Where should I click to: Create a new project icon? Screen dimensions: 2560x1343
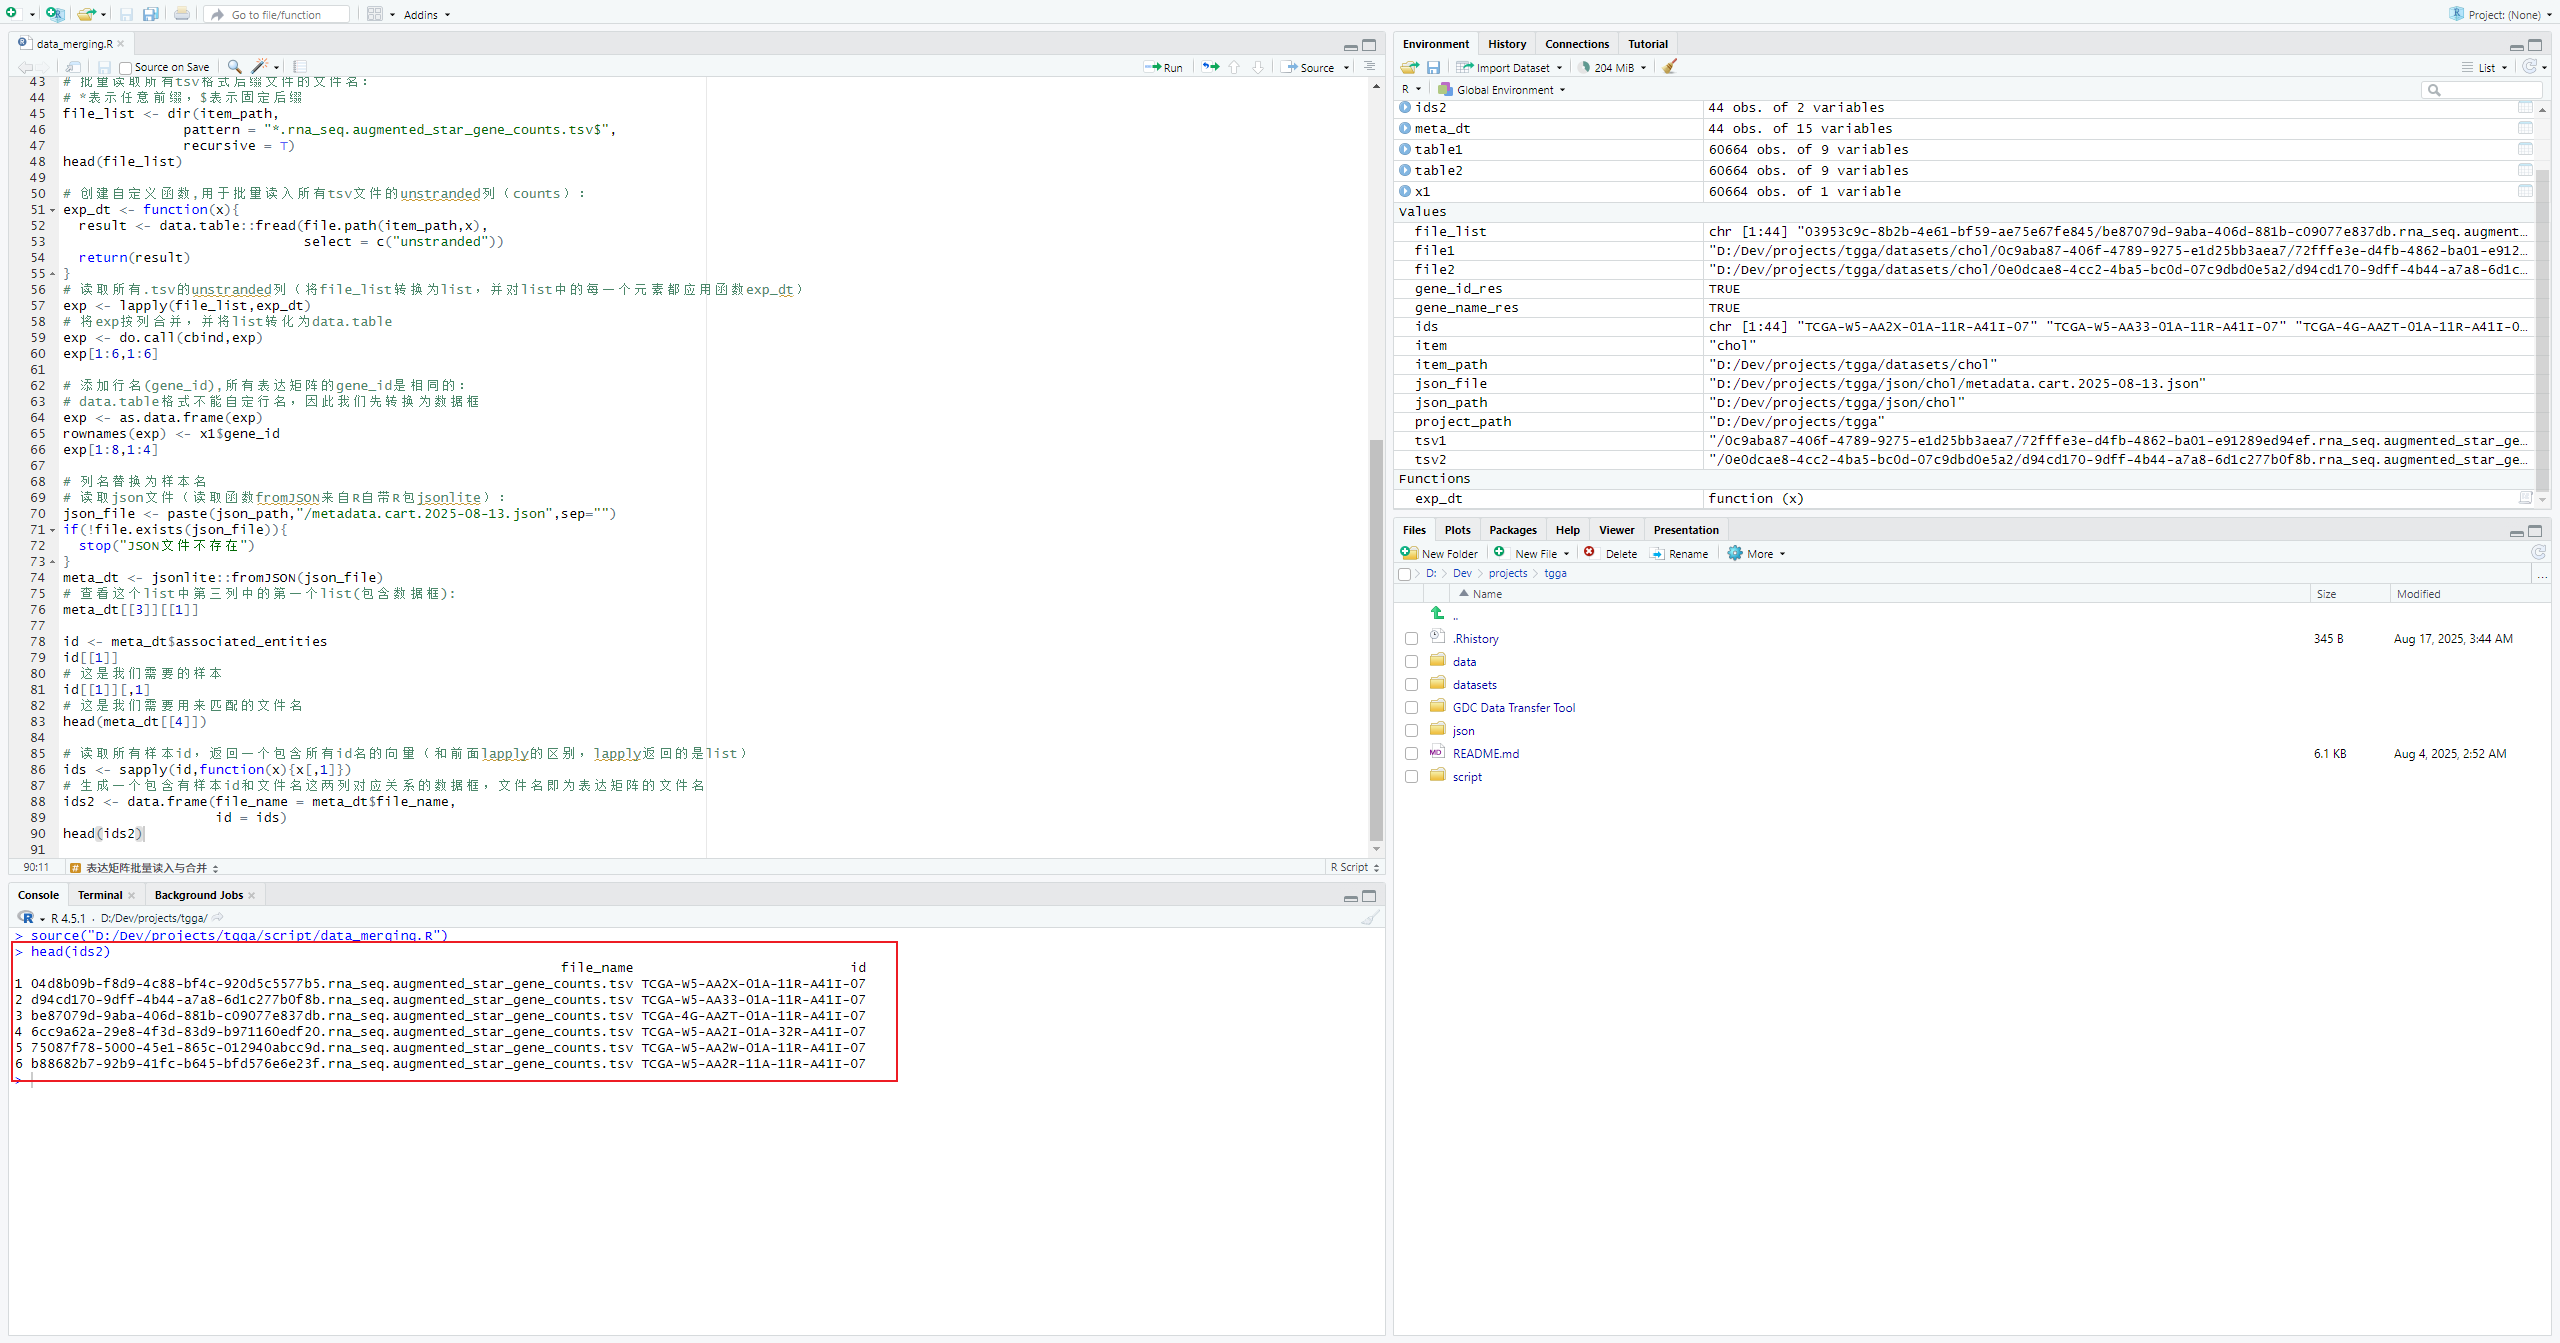click(54, 14)
